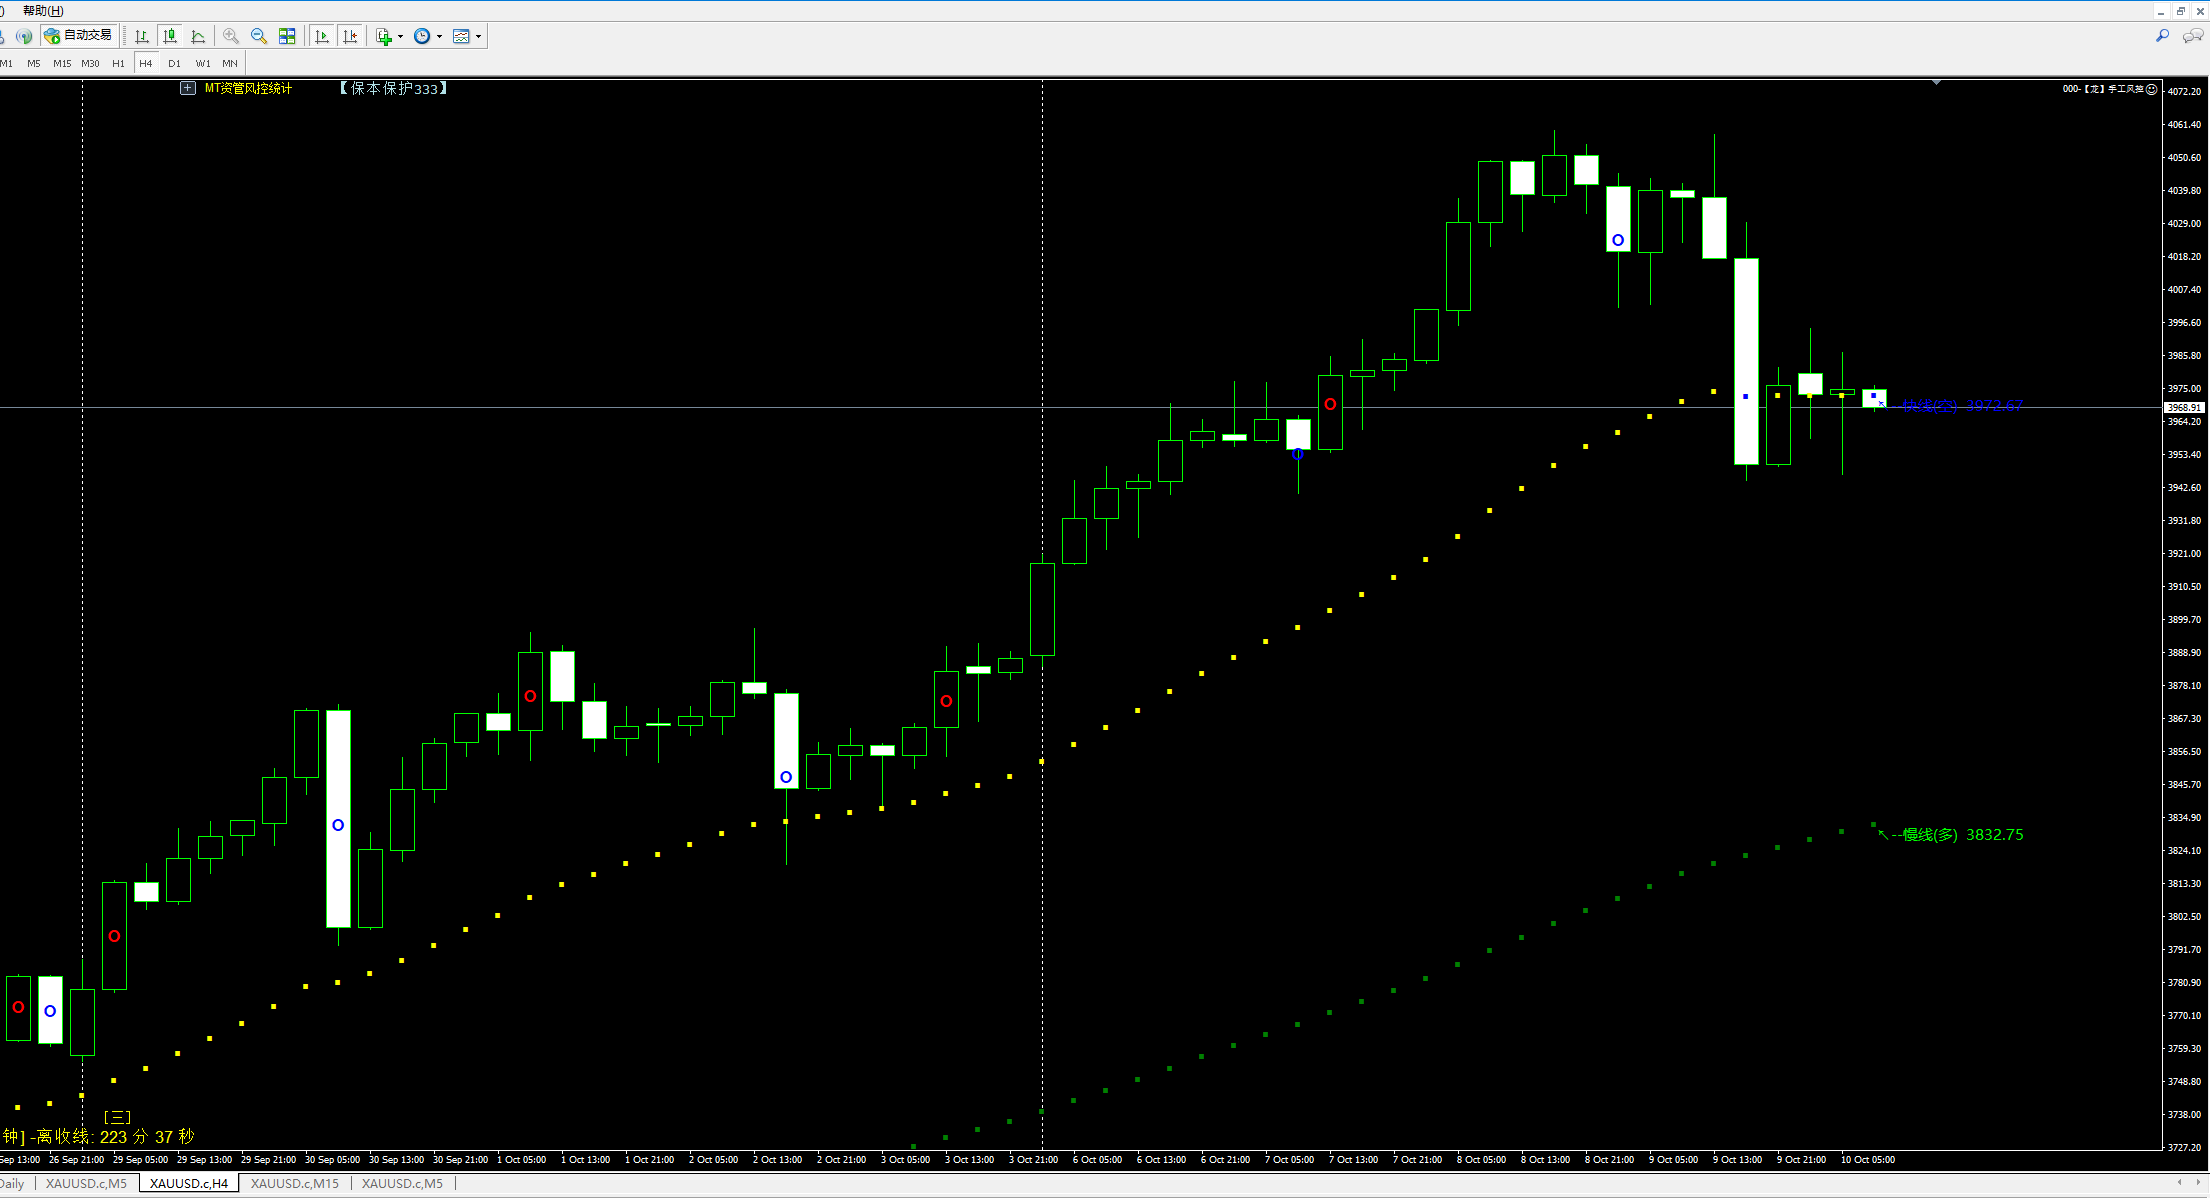Switch chart to bar chart mode

[x=142, y=36]
